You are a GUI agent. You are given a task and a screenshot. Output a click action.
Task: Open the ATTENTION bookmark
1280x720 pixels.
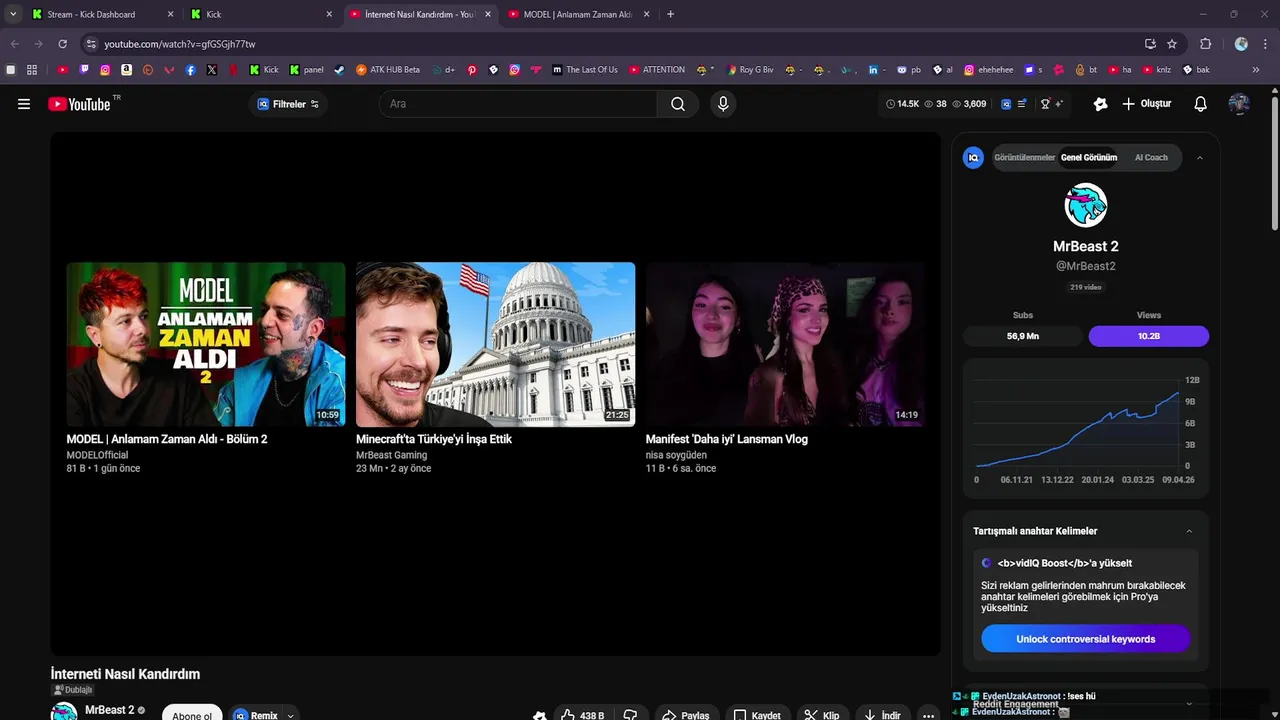(657, 70)
